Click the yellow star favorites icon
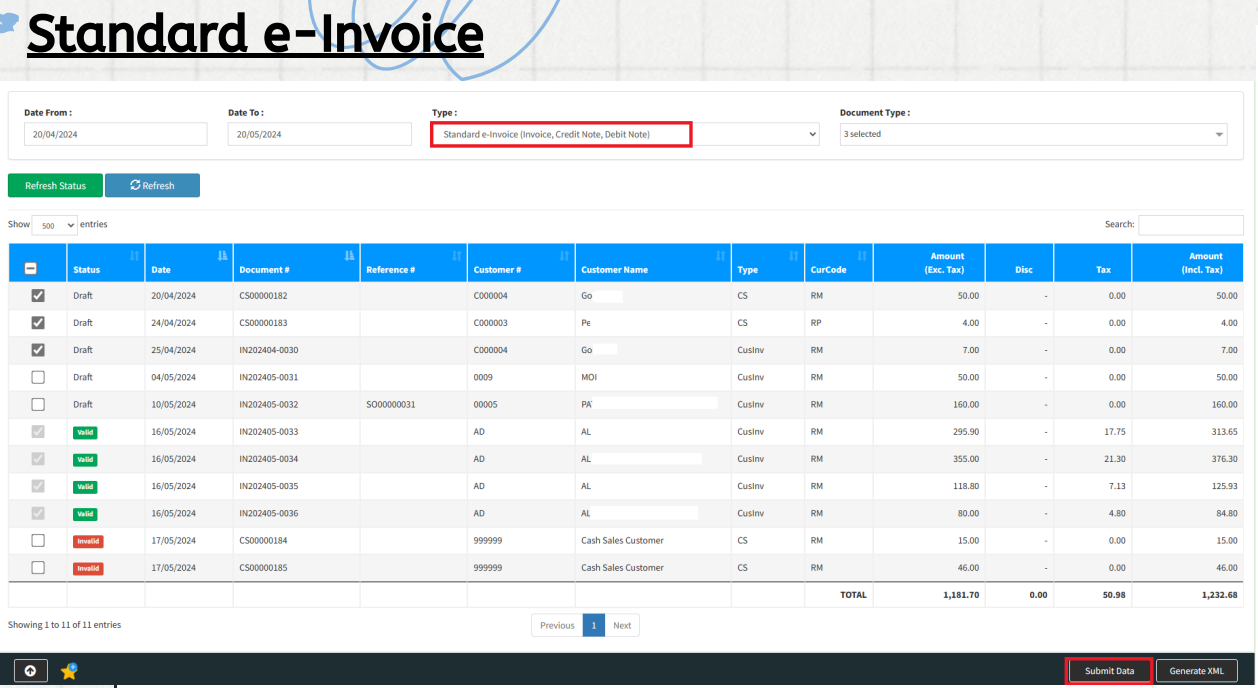The height and width of the screenshot is (688, 1258). pos(69,672)
